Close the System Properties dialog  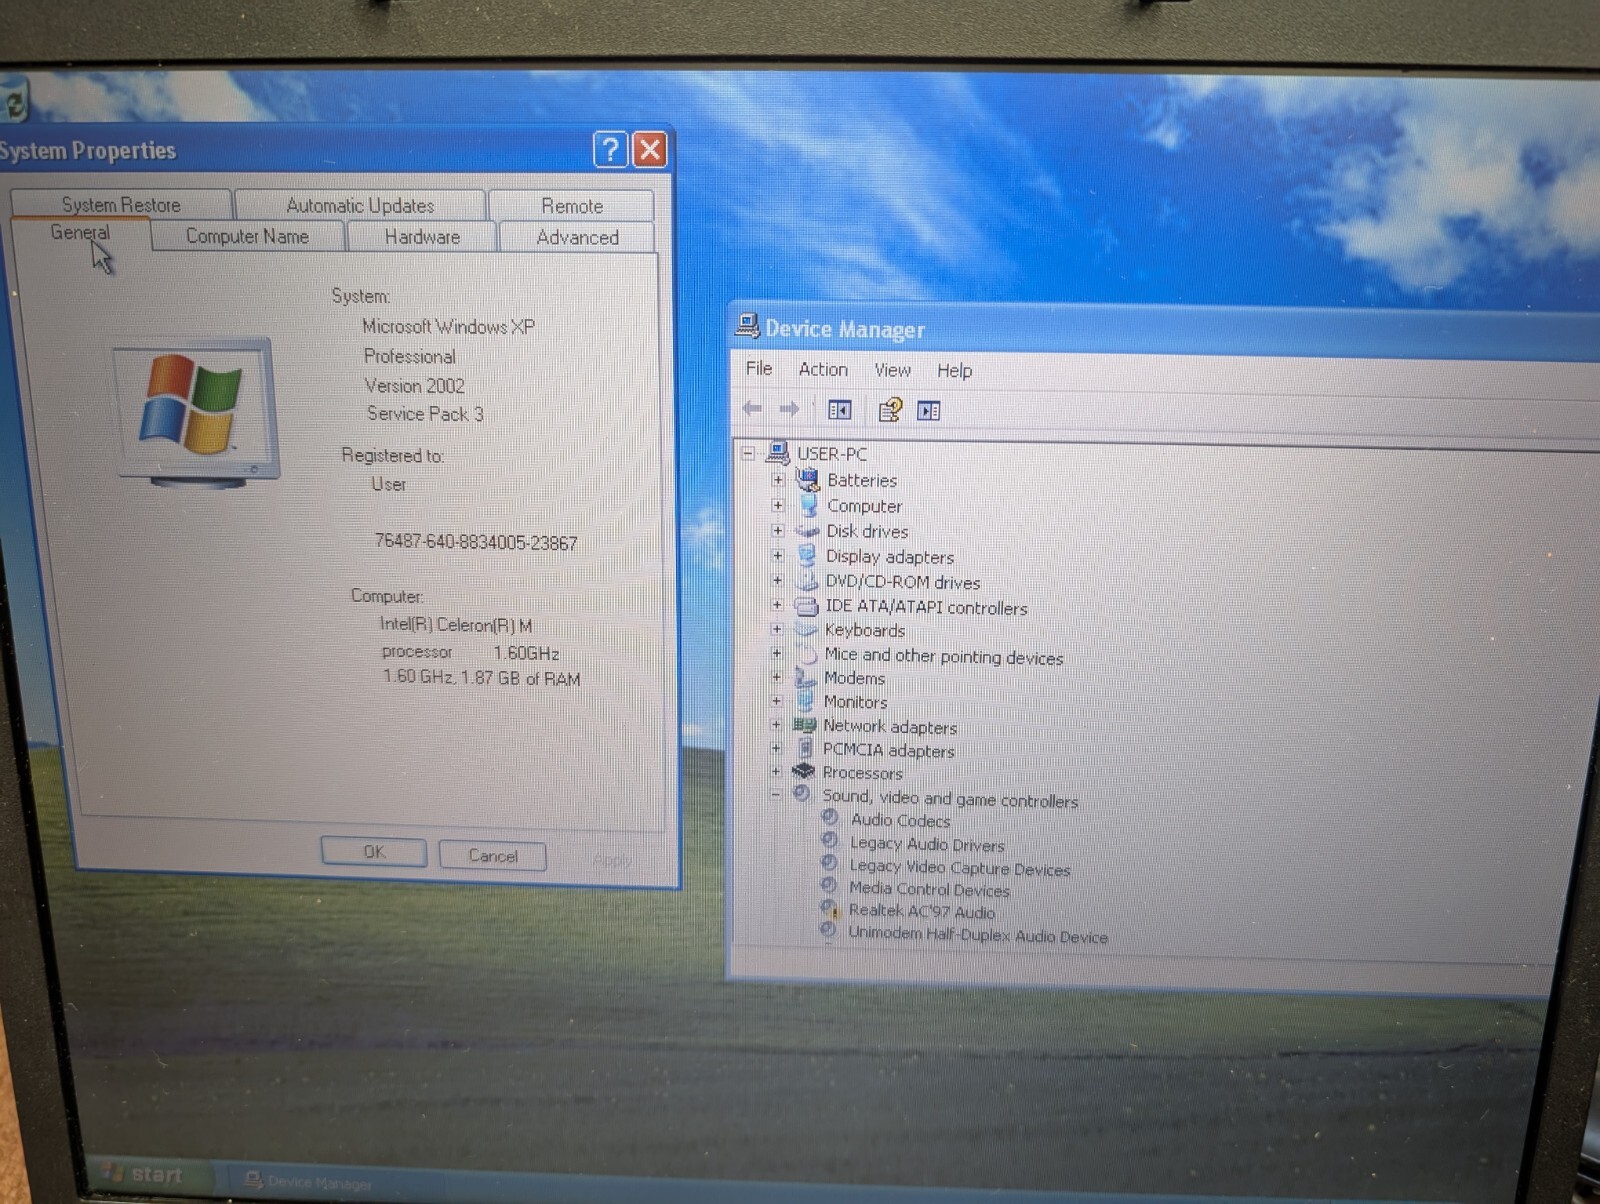point(650,150)
